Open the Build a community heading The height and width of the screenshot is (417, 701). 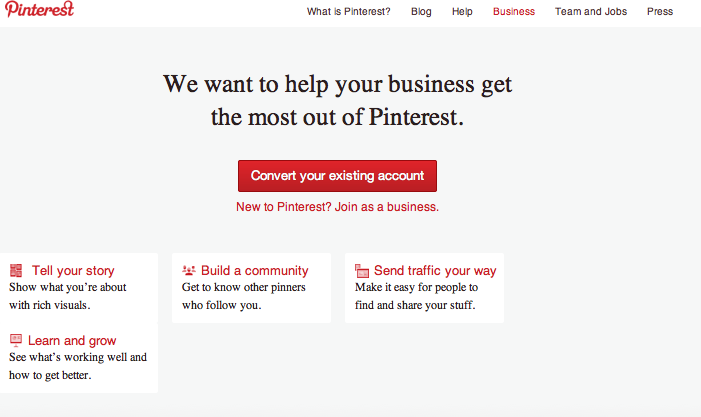[254, 270]
